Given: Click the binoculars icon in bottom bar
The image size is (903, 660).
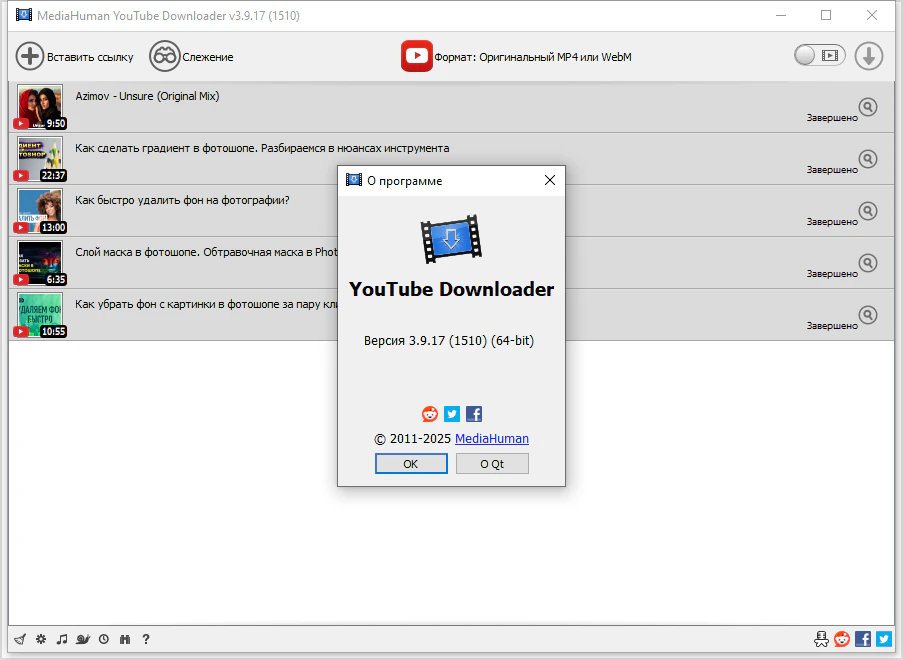Looking at the screenshot, I should [x=125, y=639].
